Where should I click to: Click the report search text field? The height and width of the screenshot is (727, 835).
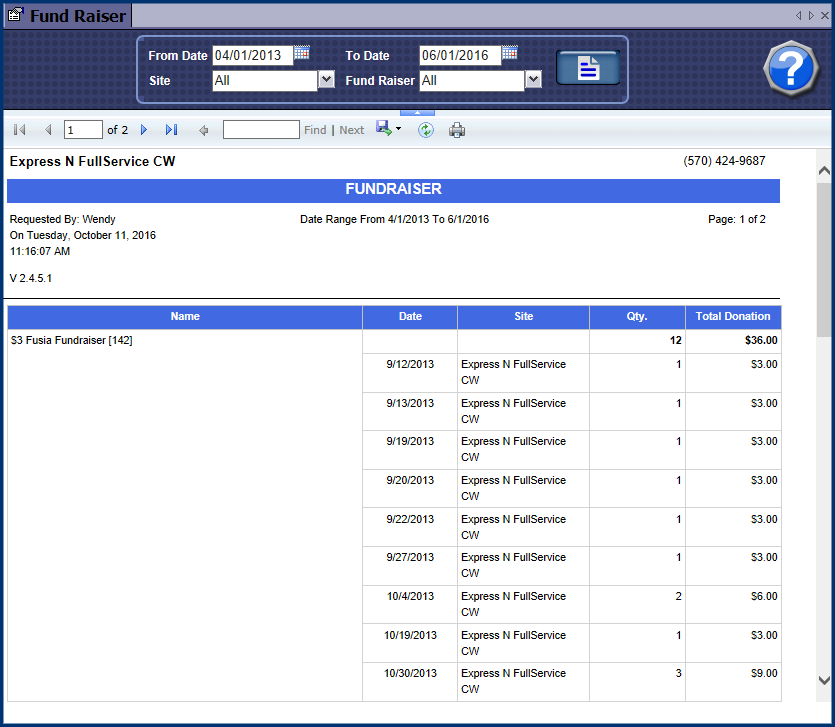[x=260, y=130]
